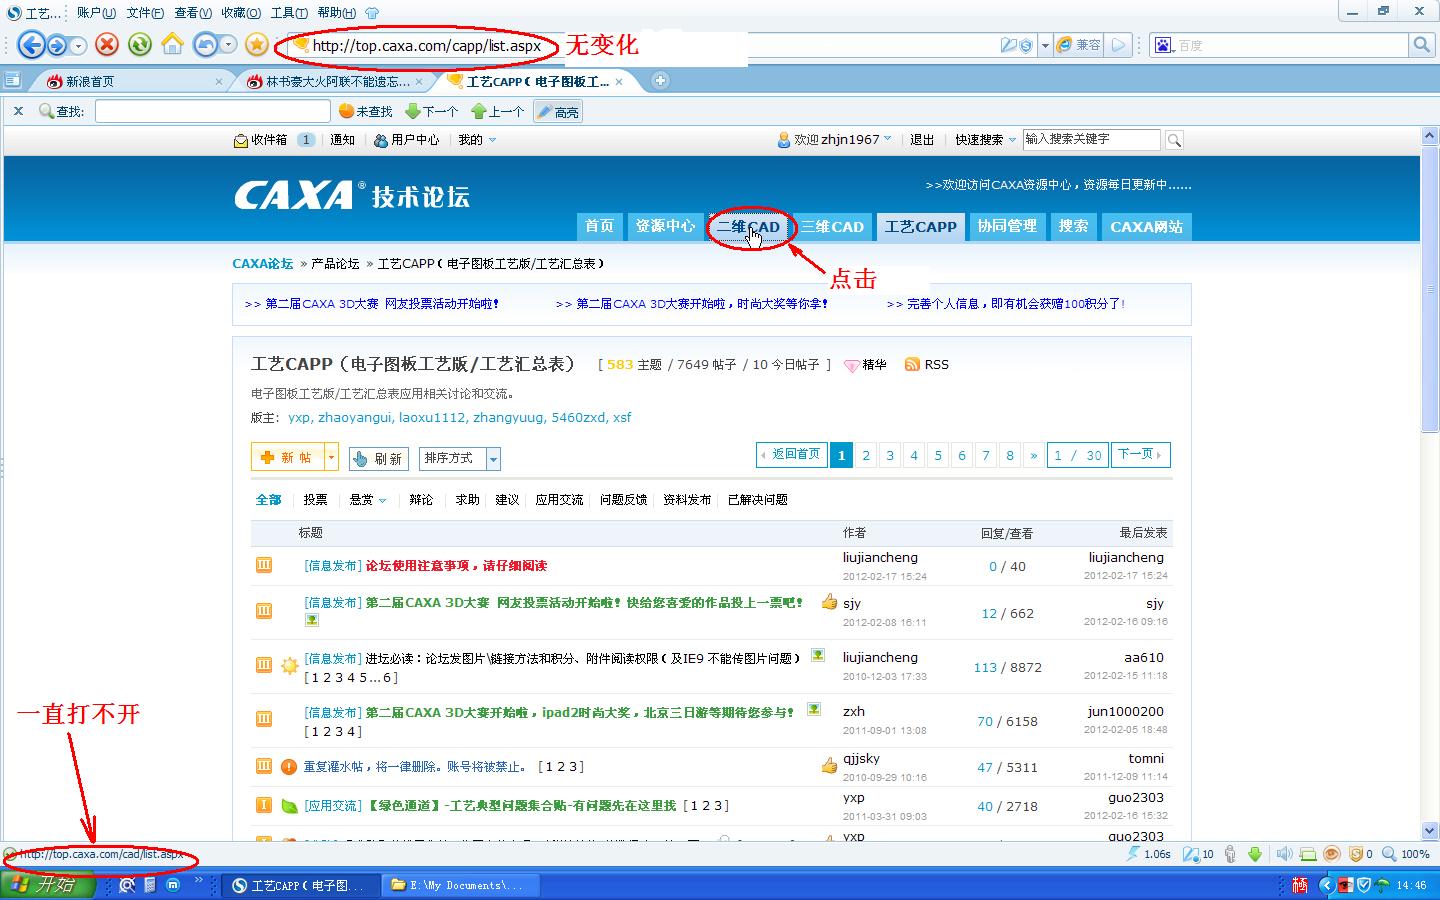Viewport: 1440px width, 900px height.
Task: Go to browser Home page icon
Action: tap(173, 45)
